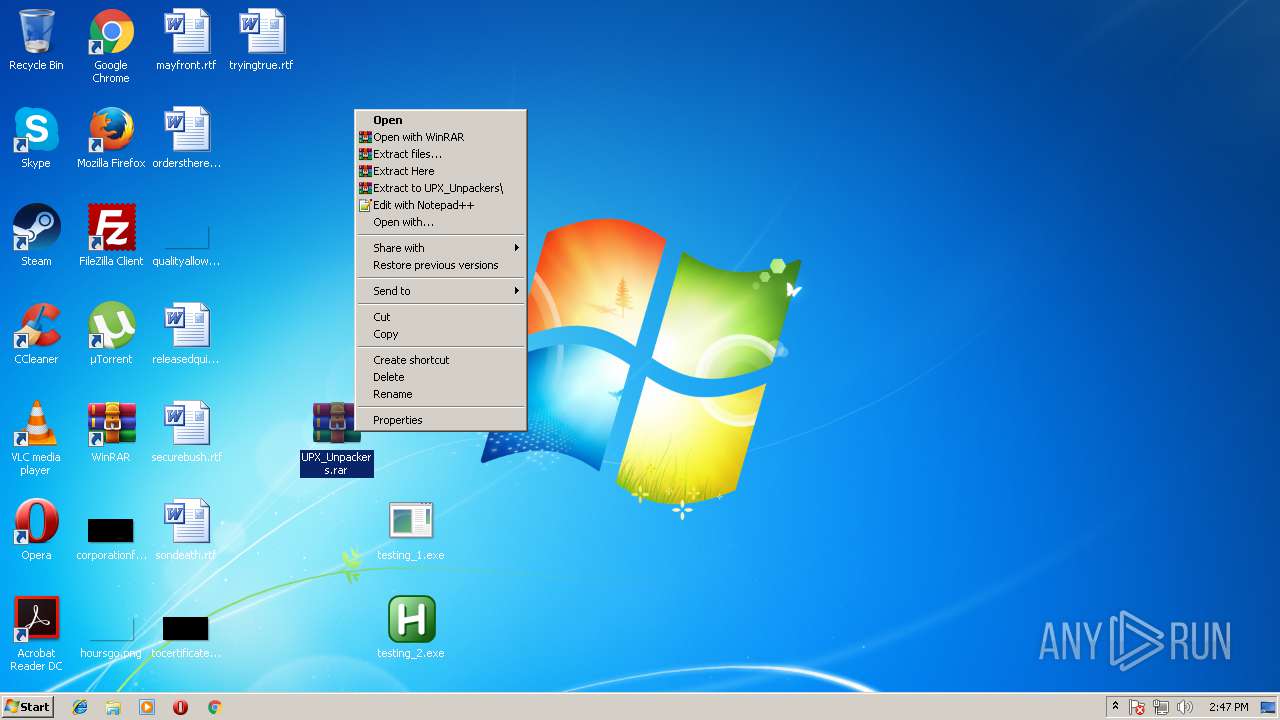This screenshot has width=1280, height=720.
Task: Open the Mozilla Firefox desktop shortcut
Action: point(111,138)
